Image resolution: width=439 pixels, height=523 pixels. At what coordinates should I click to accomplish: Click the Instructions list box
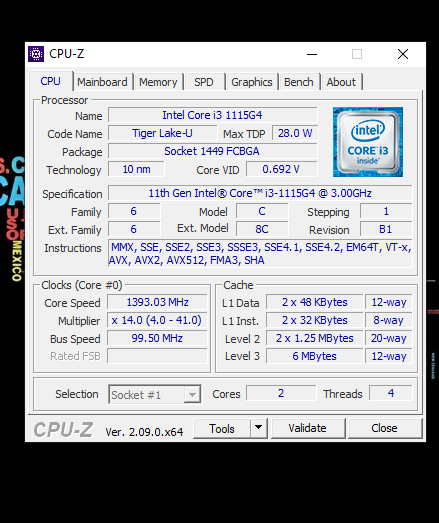pos(260,254)
